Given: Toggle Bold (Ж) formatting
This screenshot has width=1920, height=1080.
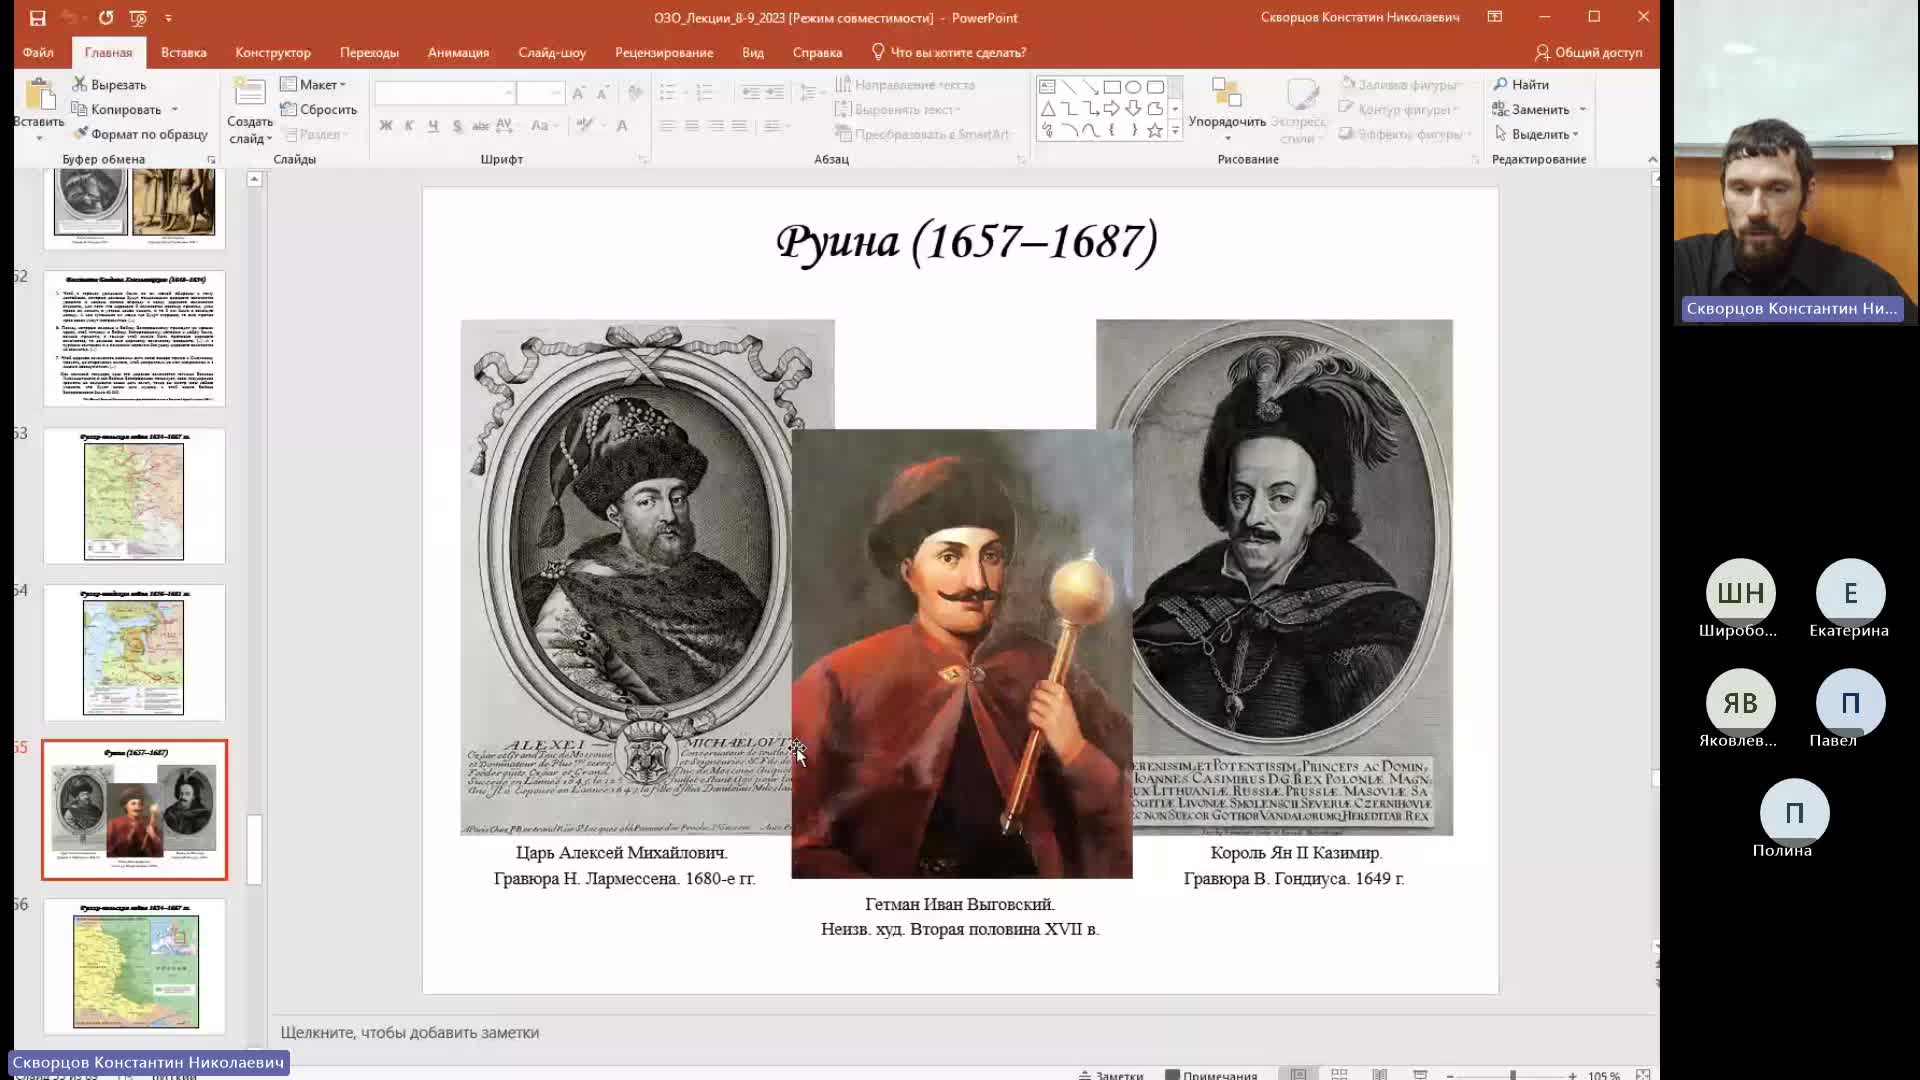Looking at the screenshot, I should point(386,125).
